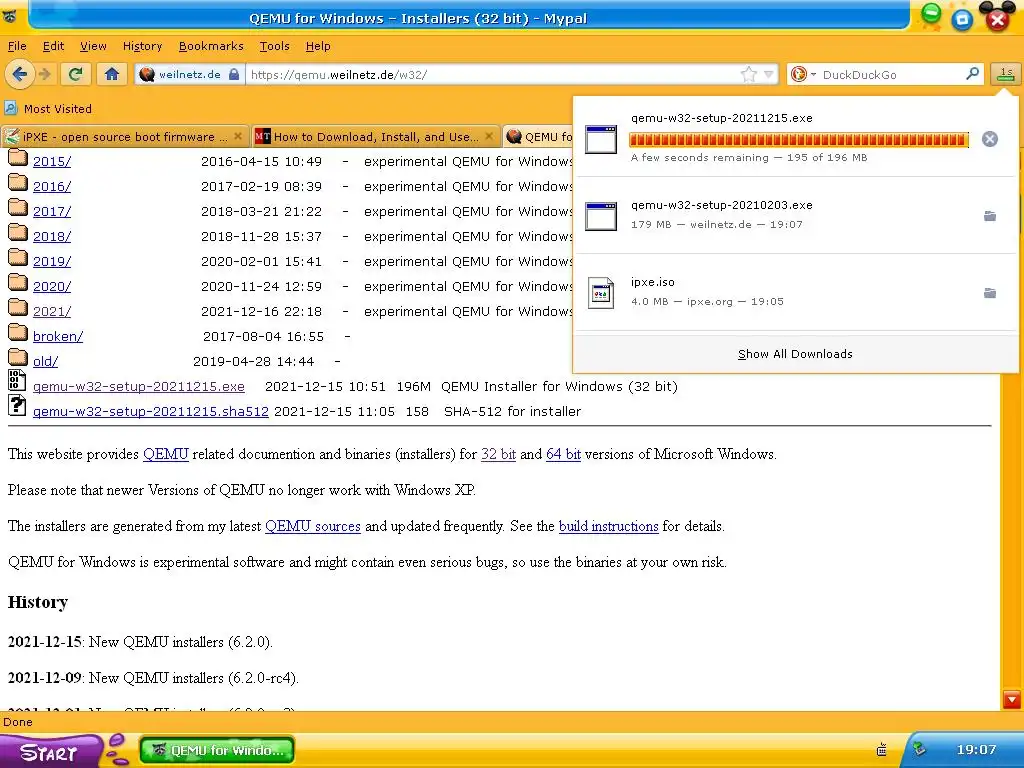
Task: Toggle the Downloads toolbar button
Action: [1005, 74]
